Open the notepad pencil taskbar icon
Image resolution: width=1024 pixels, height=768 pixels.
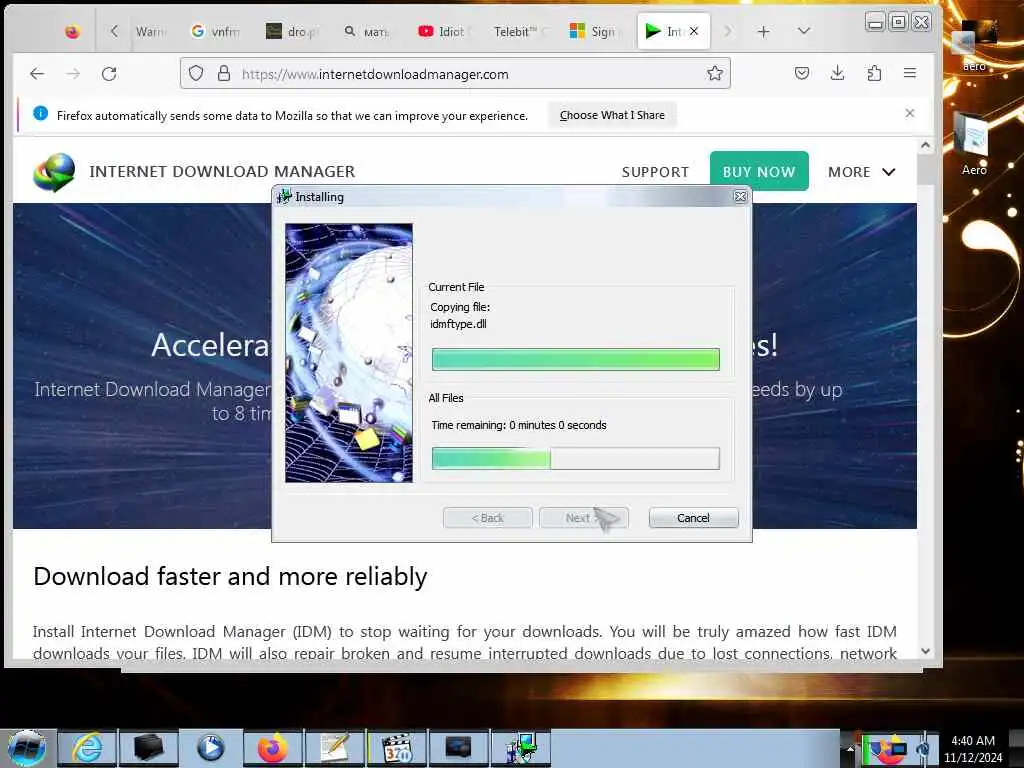(334, 748)
